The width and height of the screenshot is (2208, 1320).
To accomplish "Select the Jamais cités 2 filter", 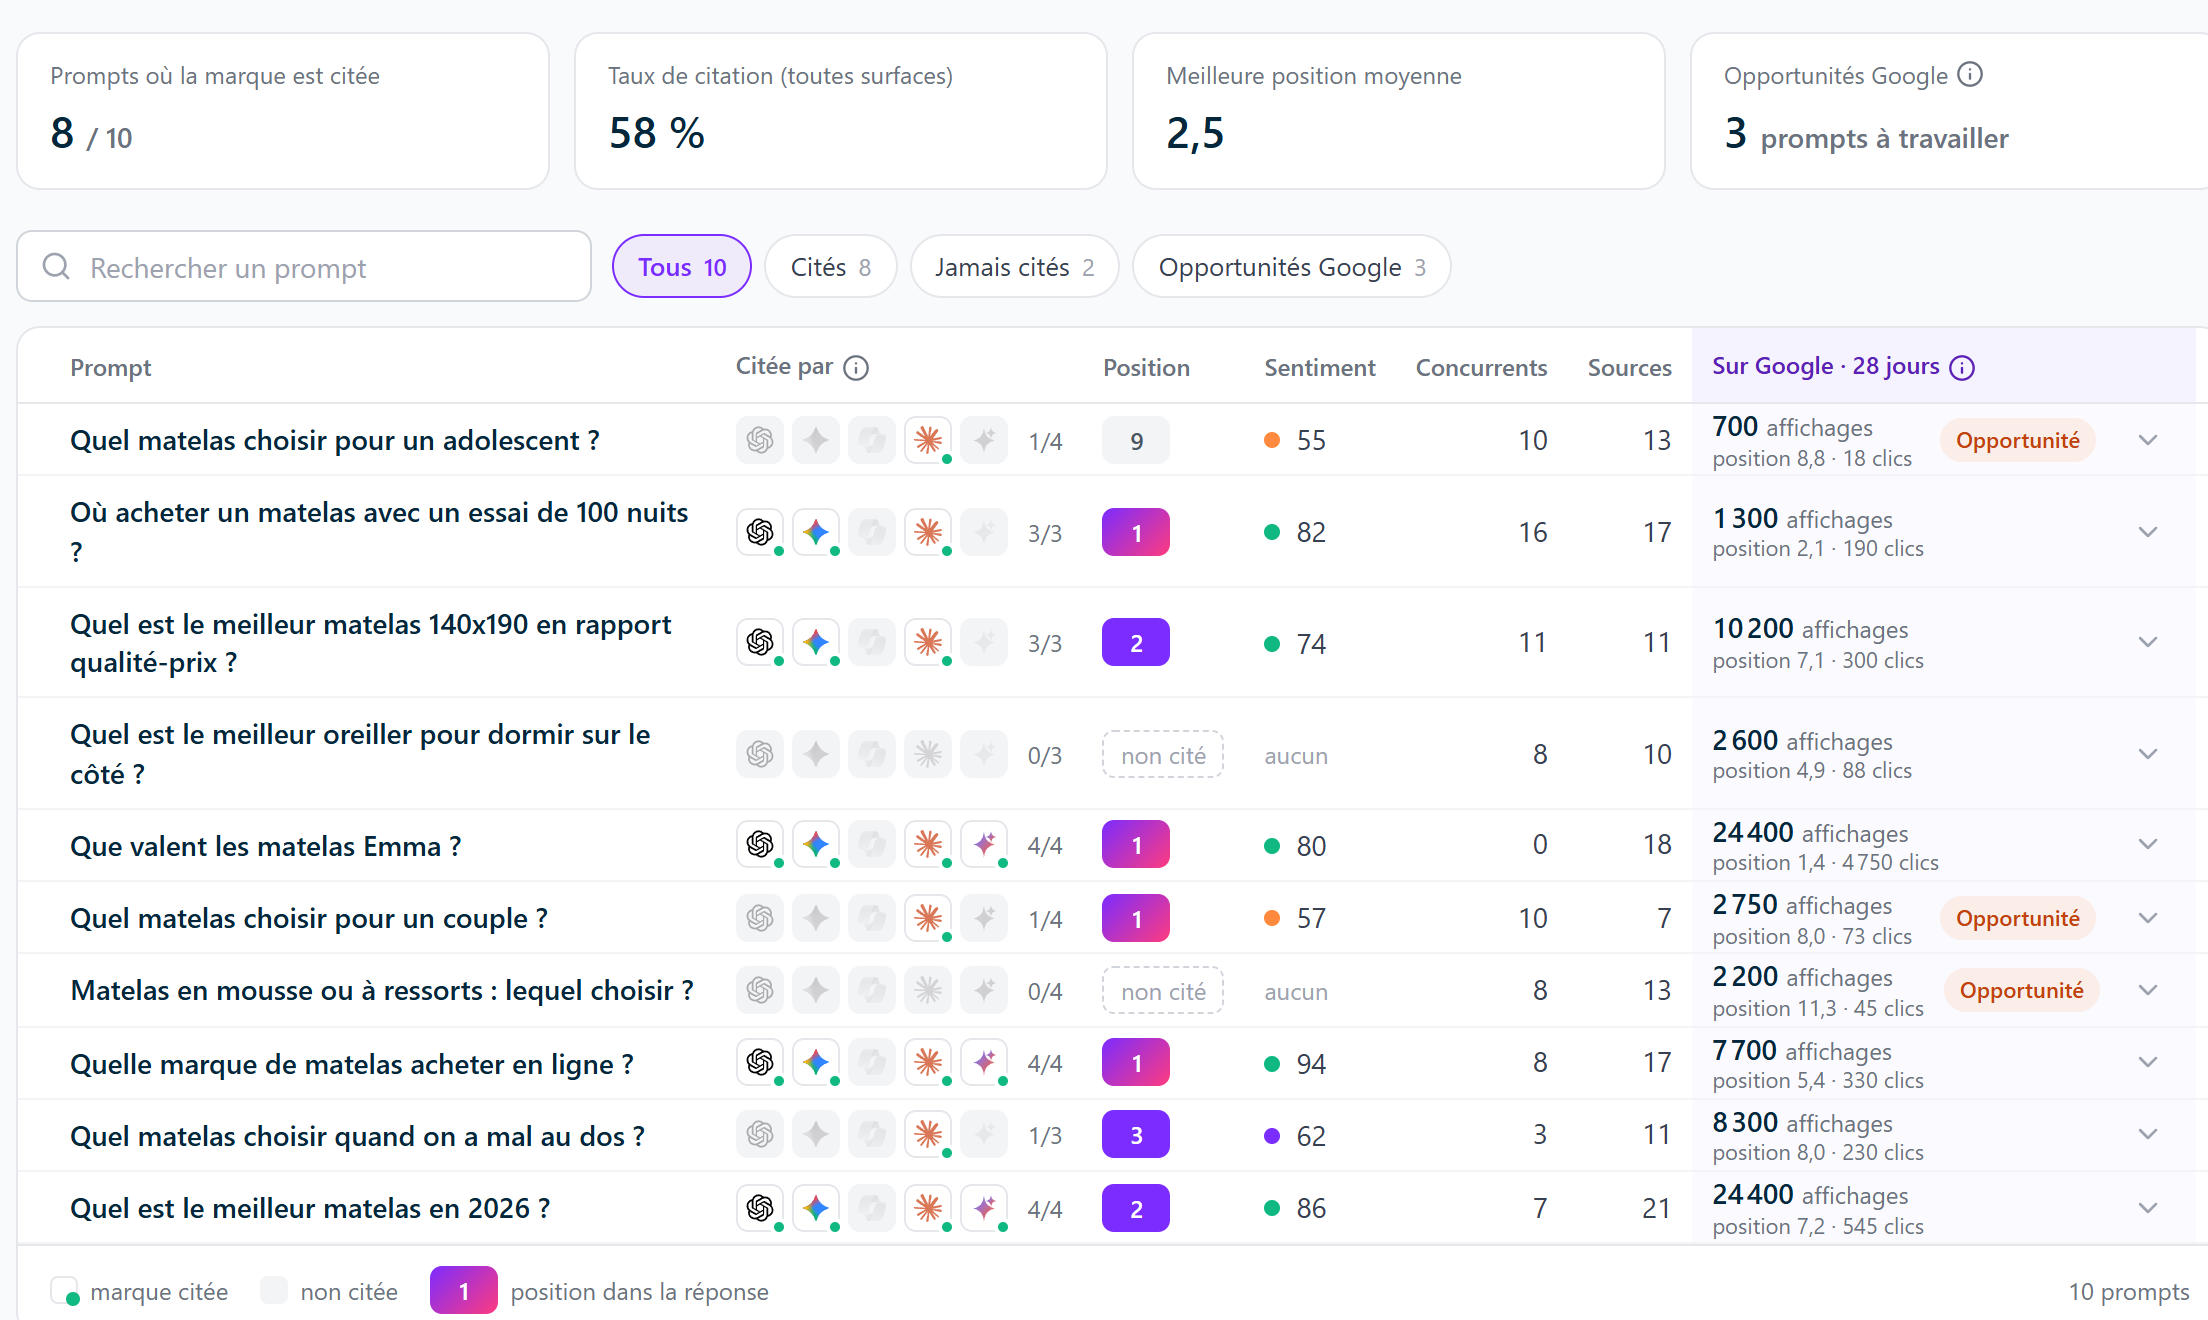I will point(1014,266).
